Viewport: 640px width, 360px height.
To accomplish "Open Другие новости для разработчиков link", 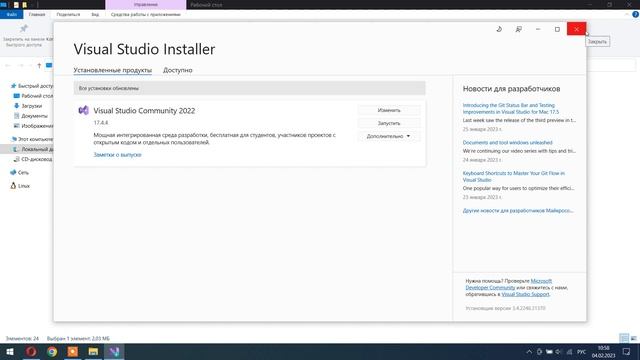I will 518,211.
